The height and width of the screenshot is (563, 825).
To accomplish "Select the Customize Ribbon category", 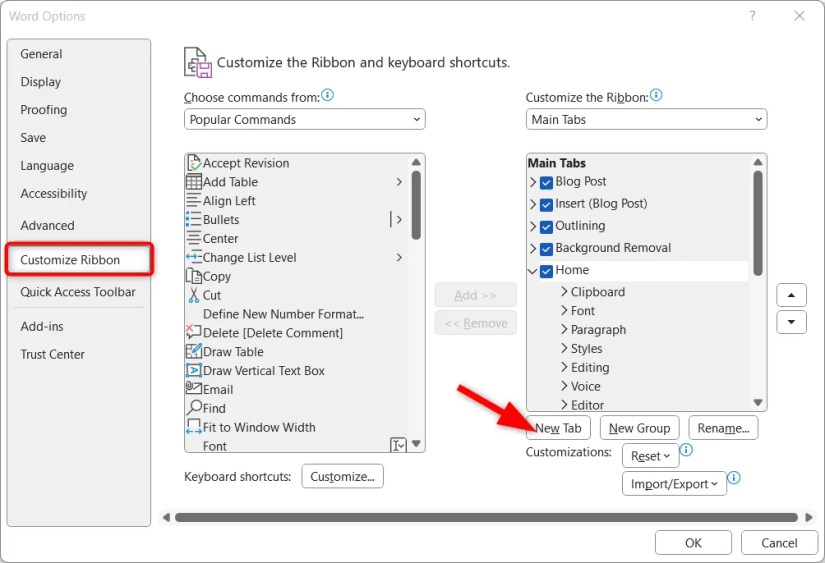I will pyautogui.click(x=79, y=259).
